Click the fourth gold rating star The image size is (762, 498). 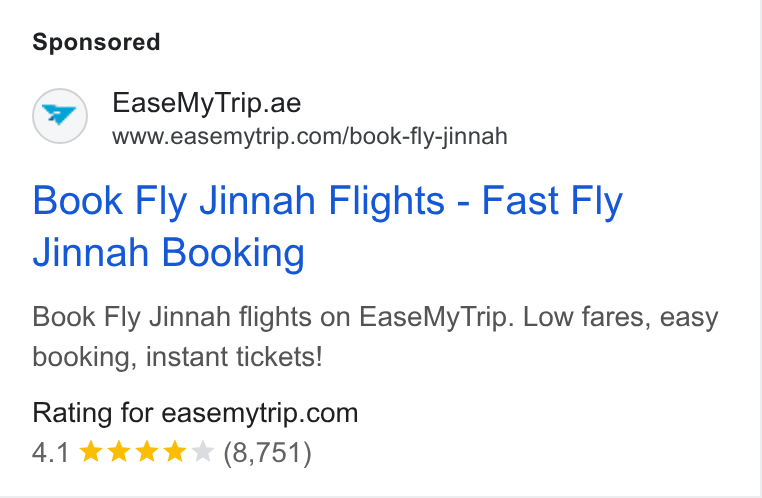(x=175, y=452)
